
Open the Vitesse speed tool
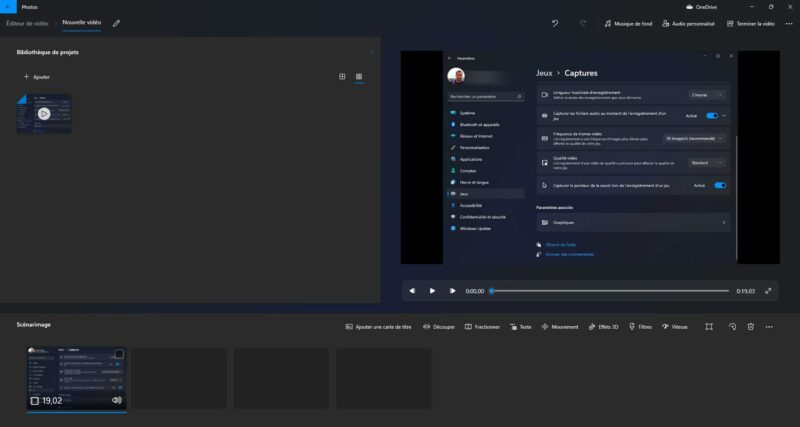pyautogui.click(x=674, y=327)
